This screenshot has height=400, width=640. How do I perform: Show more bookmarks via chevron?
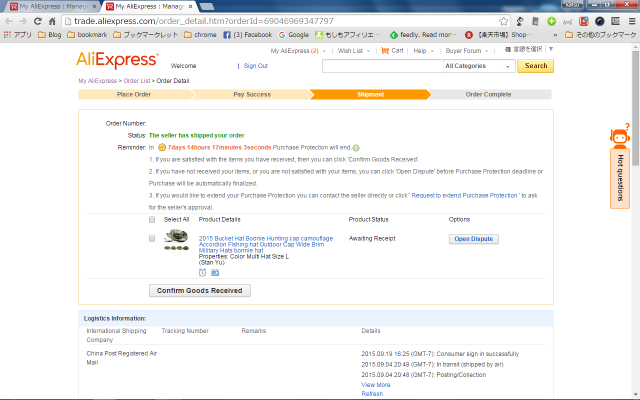pyautogui.click(x=555, y=35)
